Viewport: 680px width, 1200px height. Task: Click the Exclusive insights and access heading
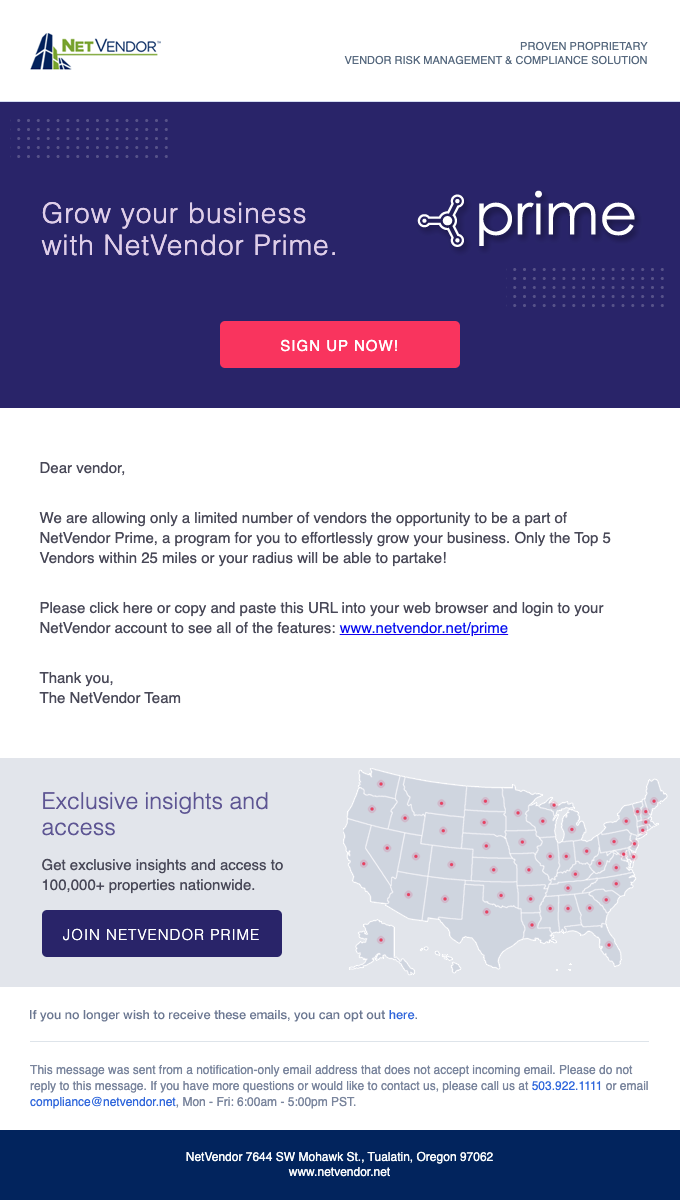point(155,814)
